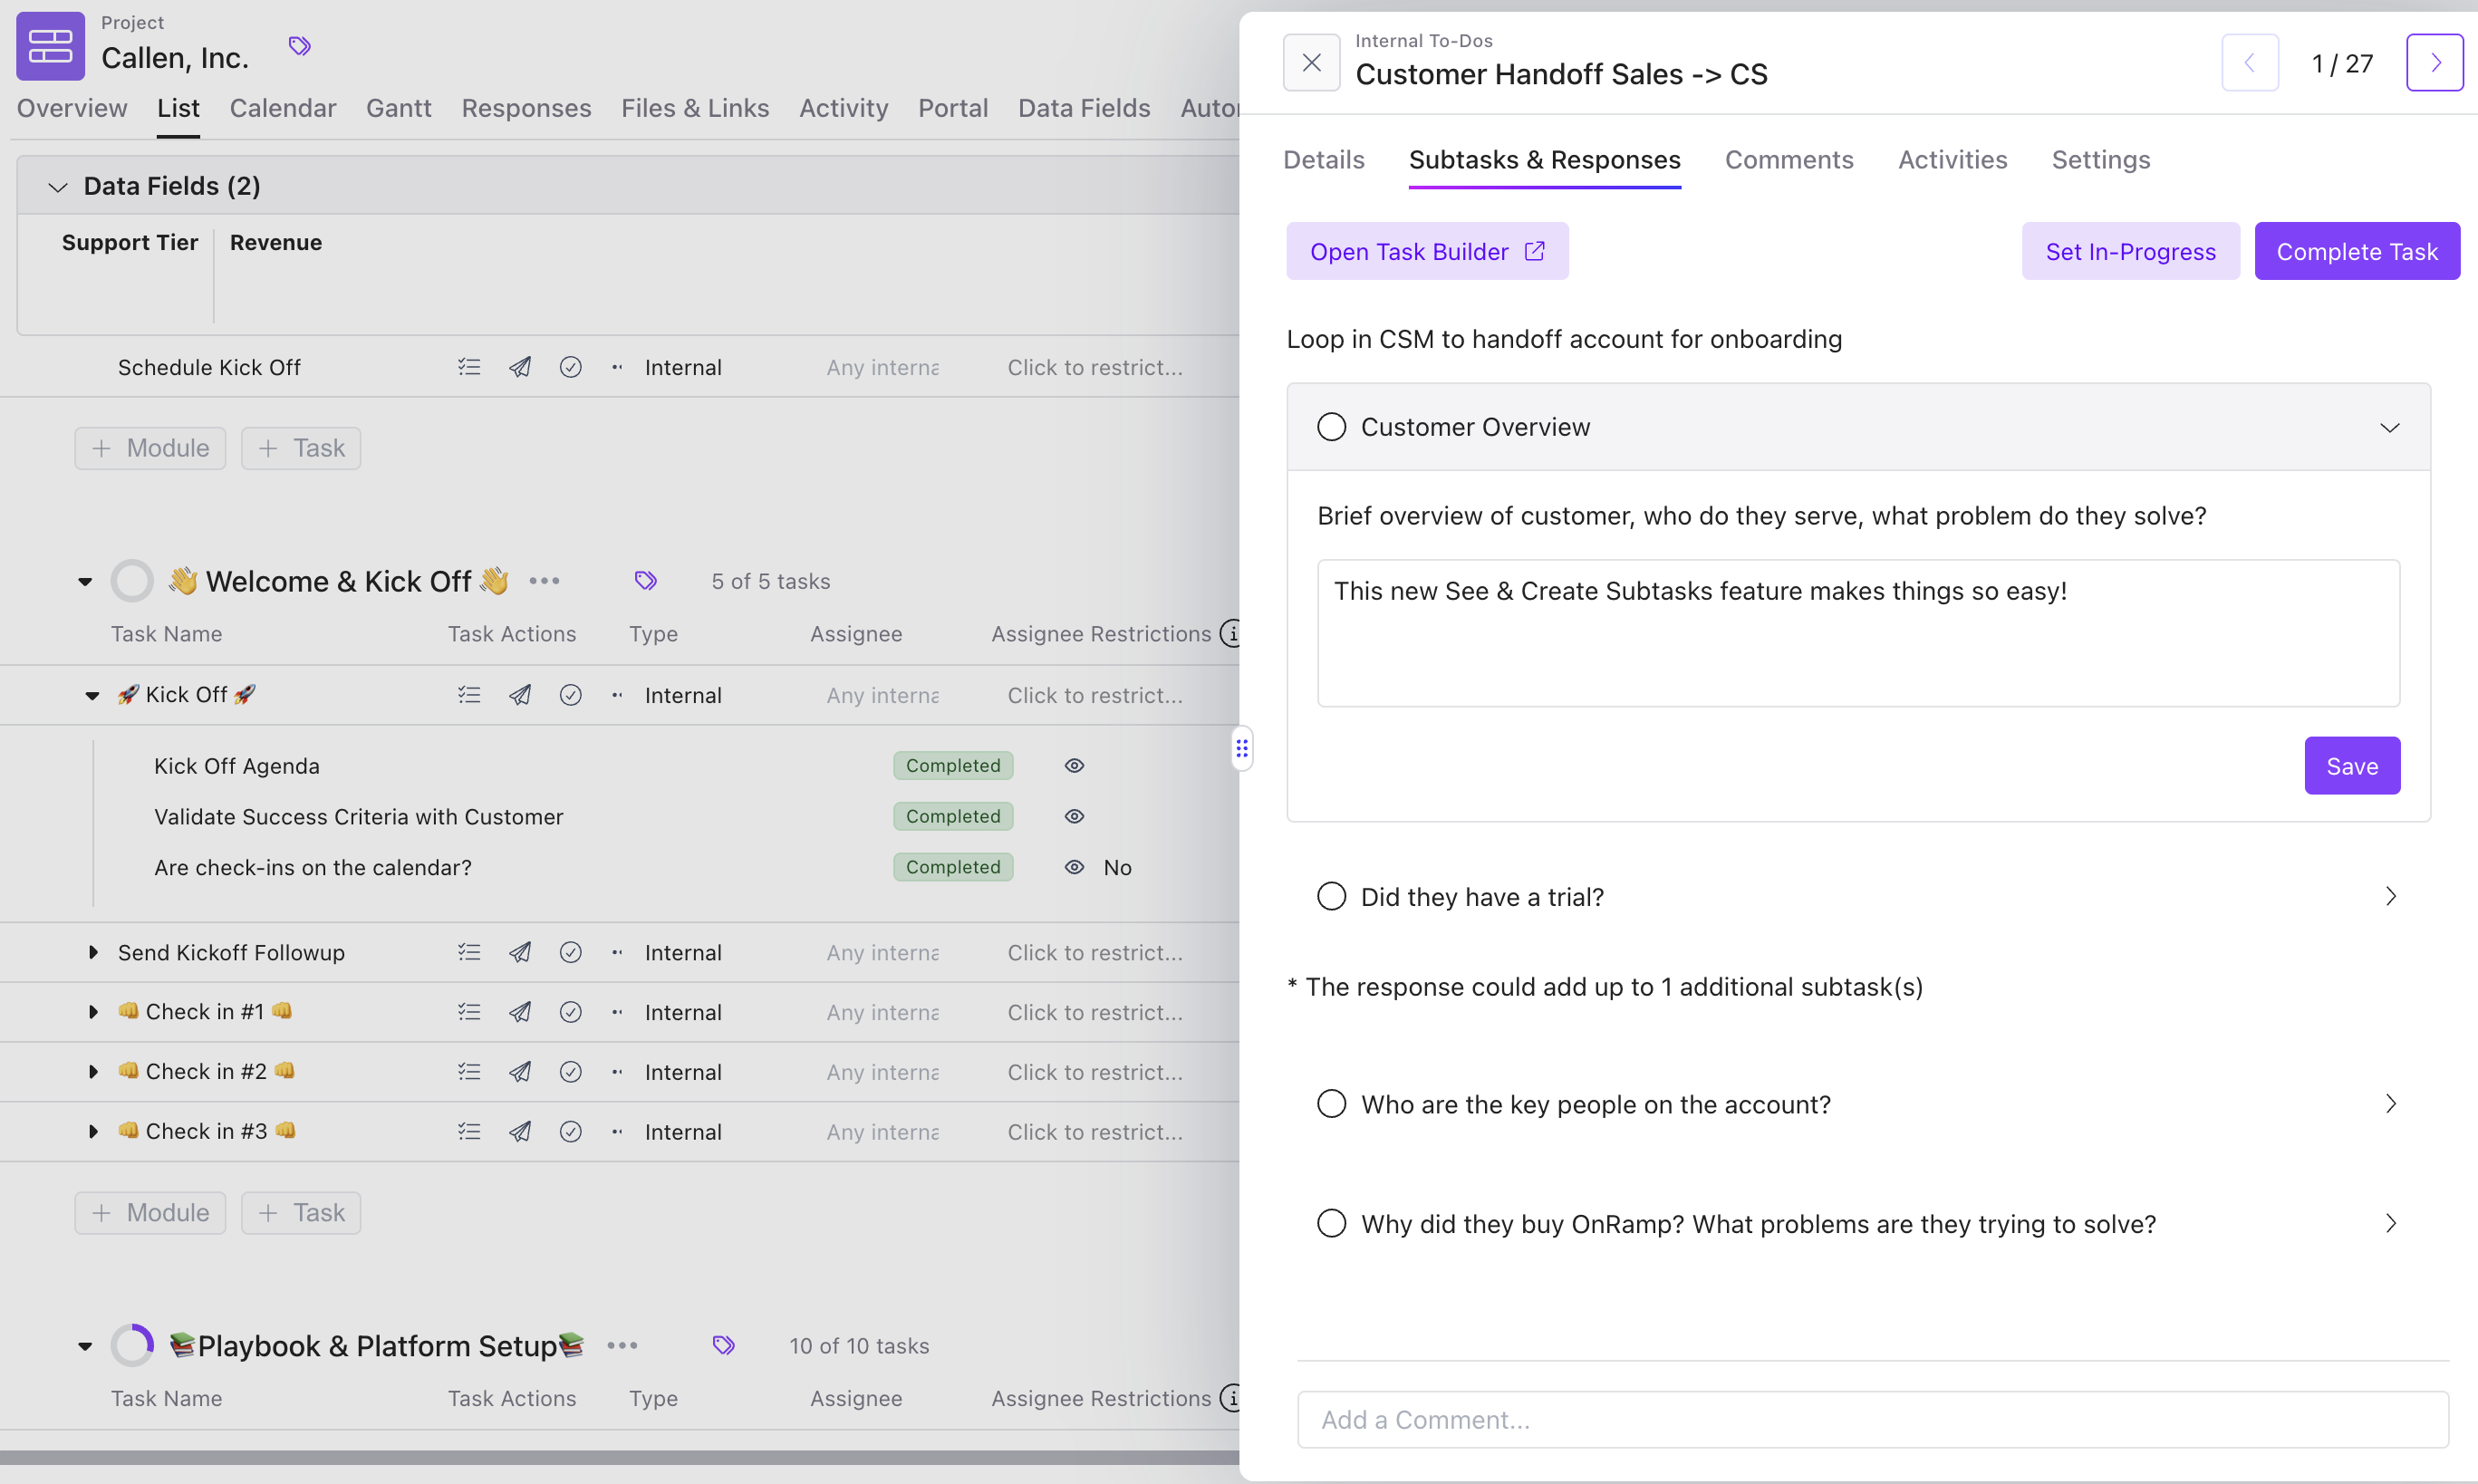Click the info icon beside Assignee Restrictions header
This screenshot has height=1484, width=2478.
1233,633
